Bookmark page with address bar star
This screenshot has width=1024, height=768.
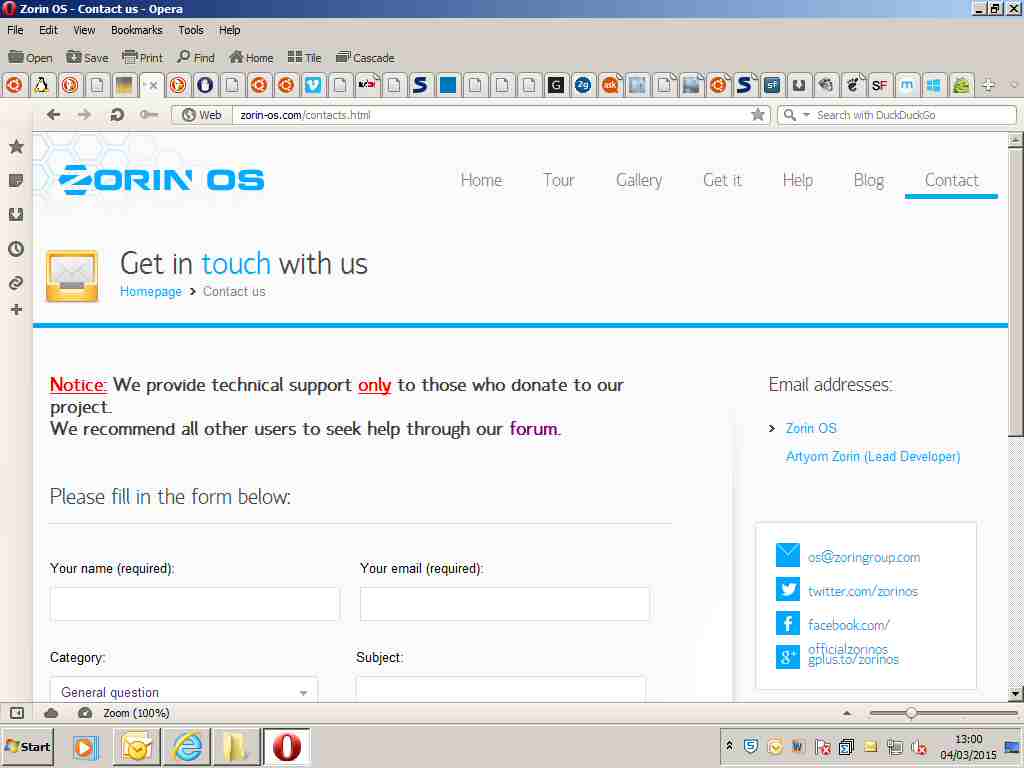pyautogui.click(x=758, y=115)
